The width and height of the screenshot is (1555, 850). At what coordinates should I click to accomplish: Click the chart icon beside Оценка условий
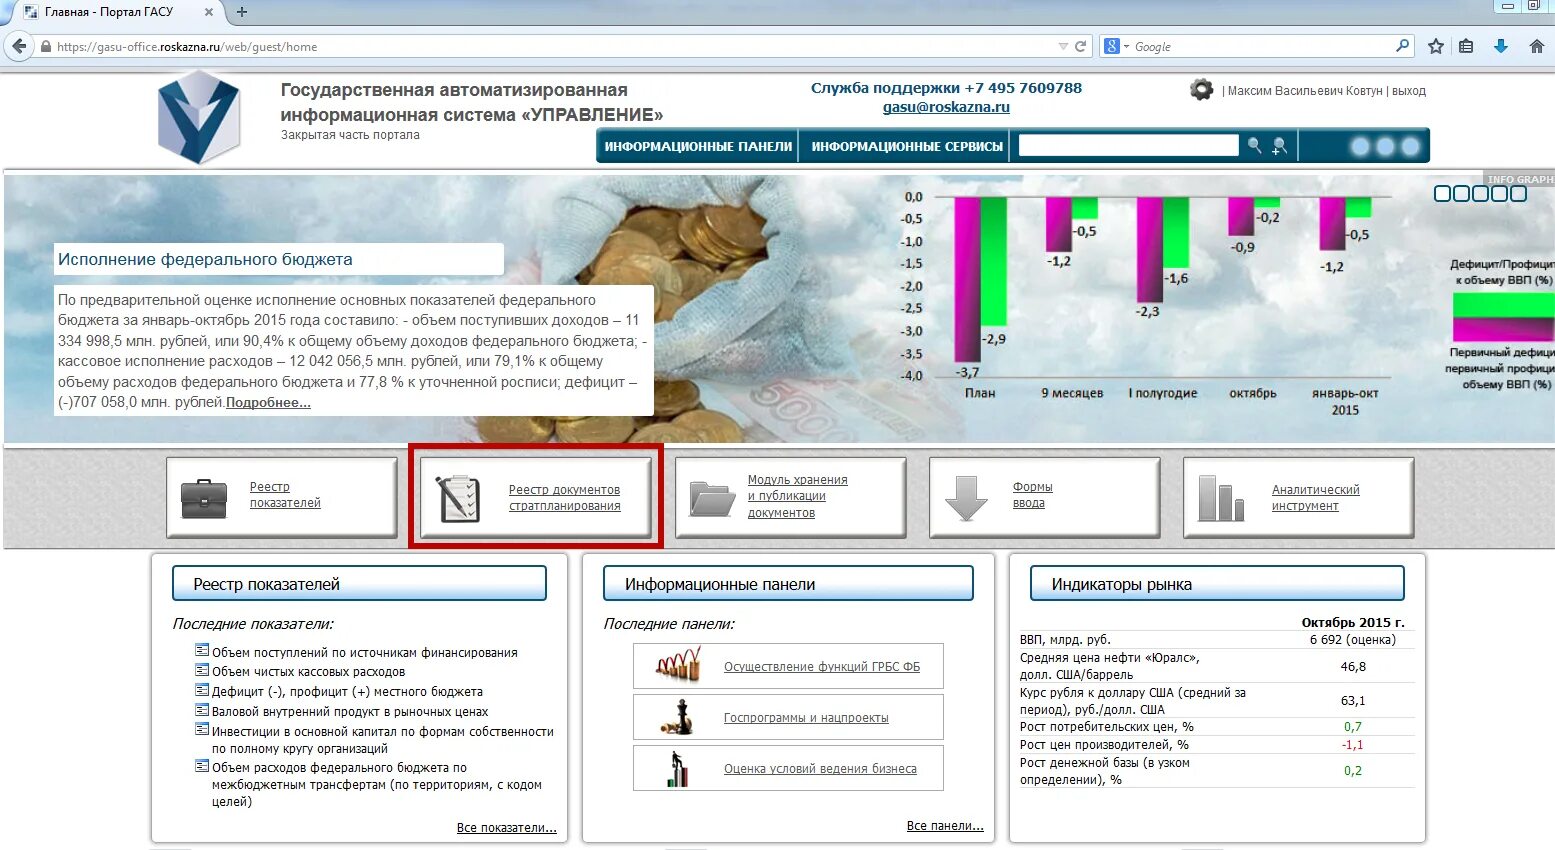[x=678, y=768]
